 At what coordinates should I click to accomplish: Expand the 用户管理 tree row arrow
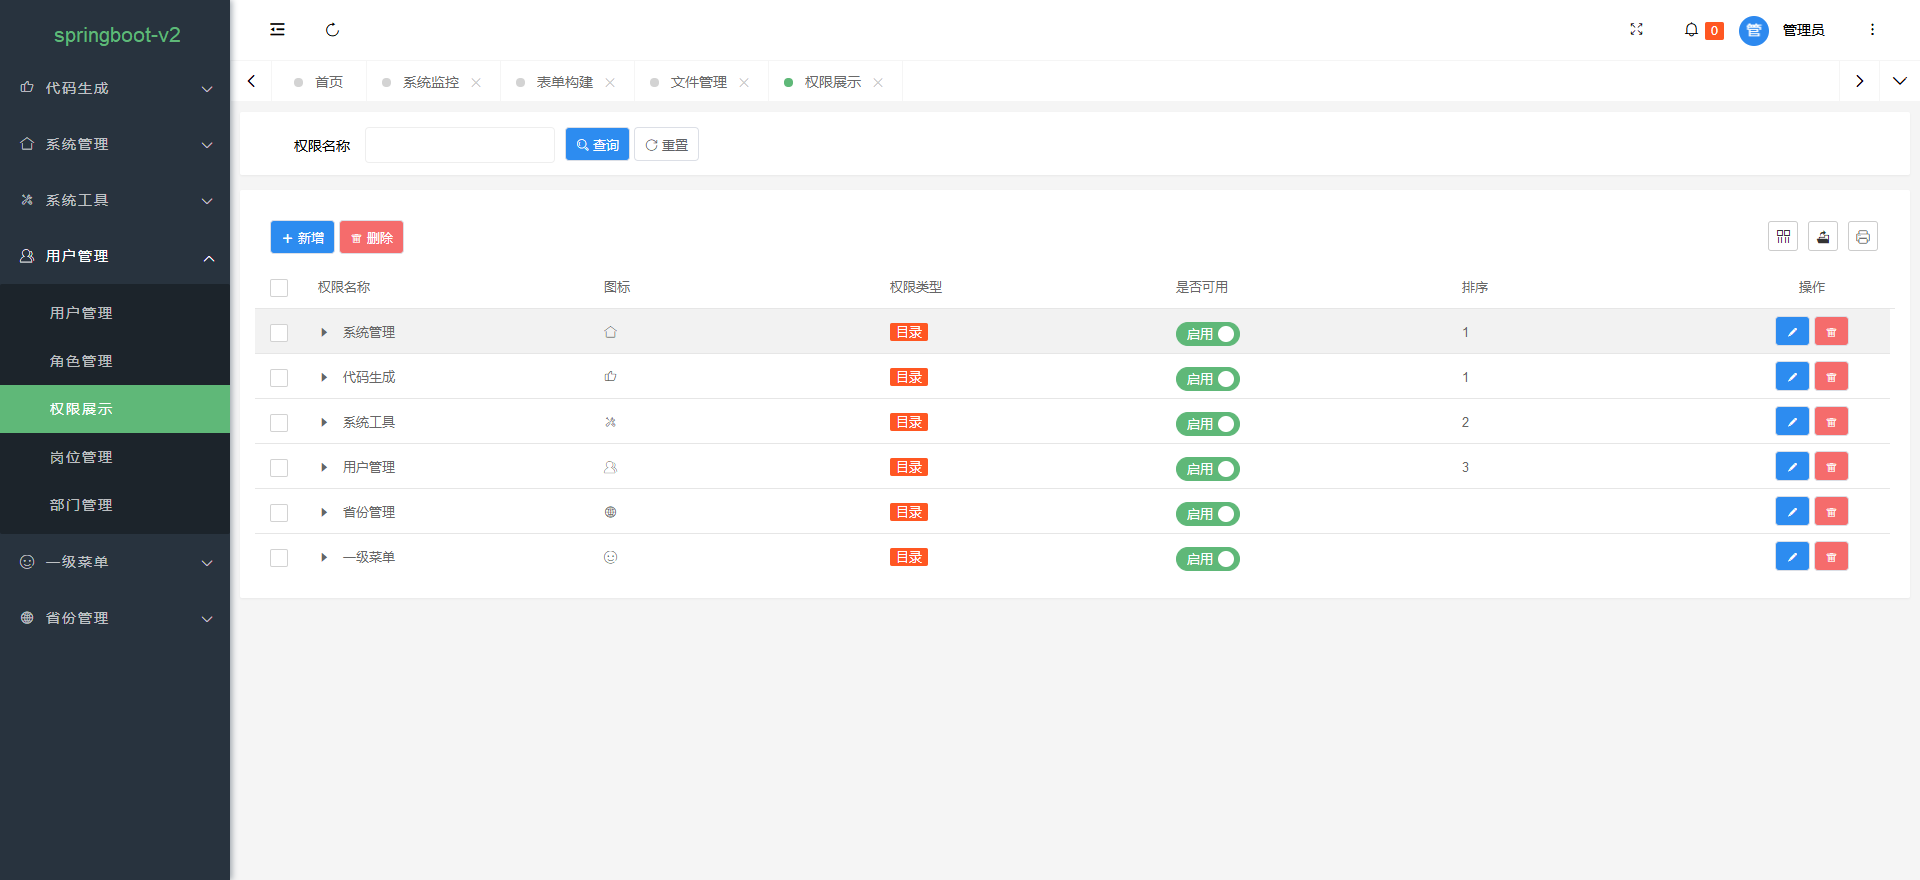324,467
